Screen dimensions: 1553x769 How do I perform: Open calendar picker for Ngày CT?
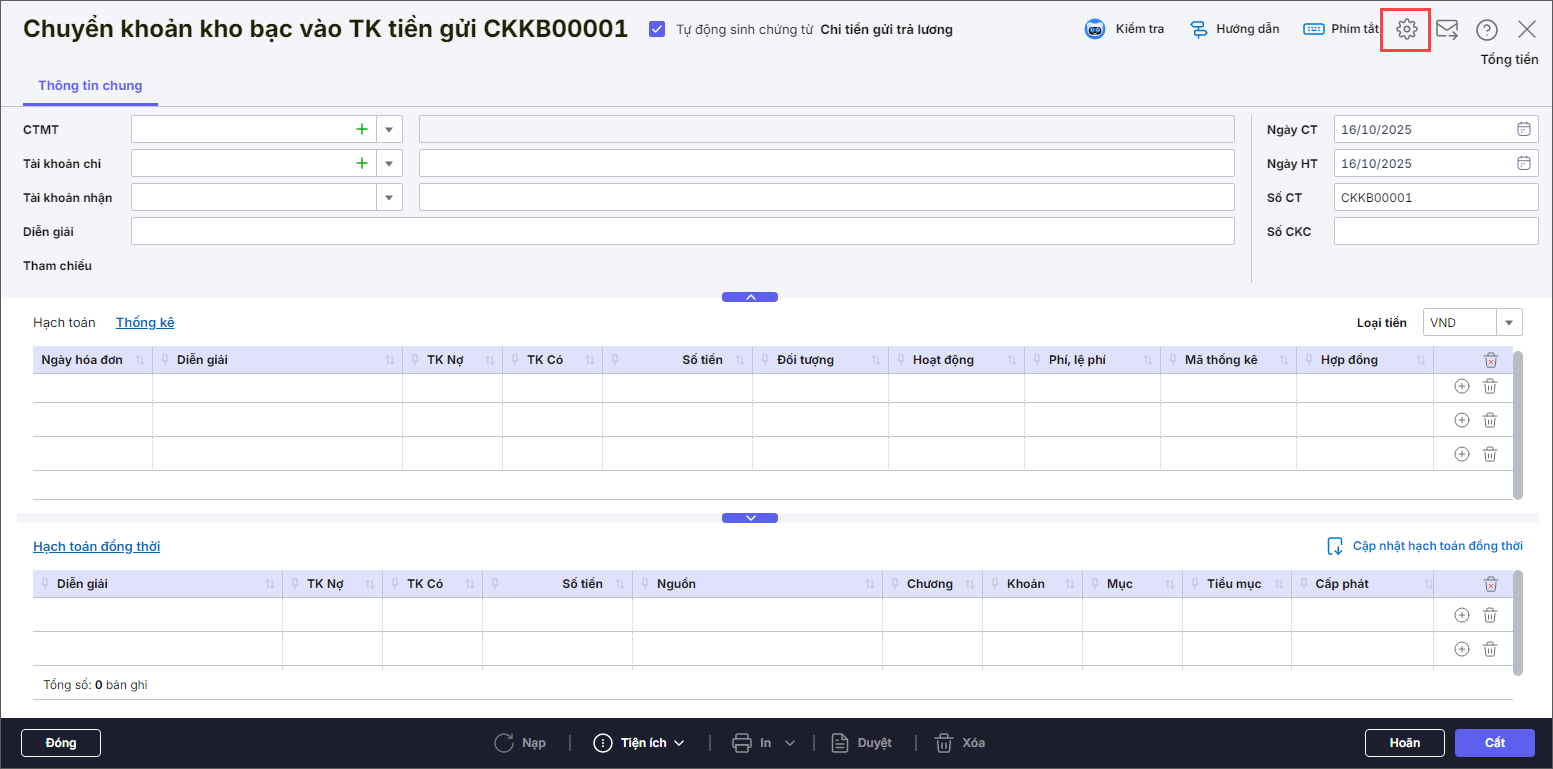point(1523,129)
